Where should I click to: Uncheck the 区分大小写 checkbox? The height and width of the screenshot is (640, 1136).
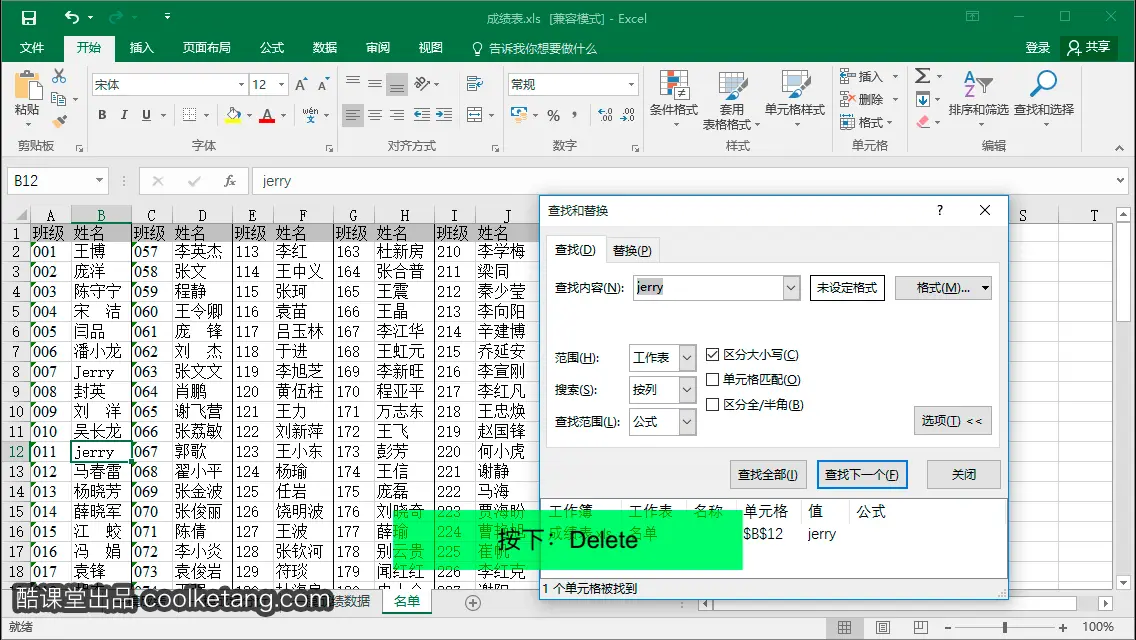[x=712, y=354]
